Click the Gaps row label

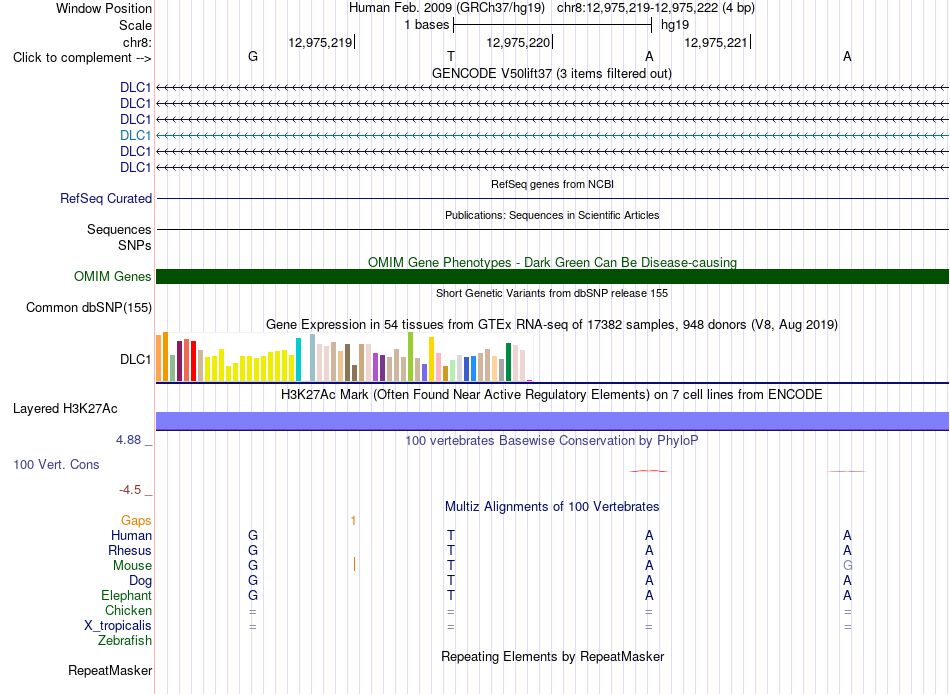pyautogui.click(x=136, y=520)
